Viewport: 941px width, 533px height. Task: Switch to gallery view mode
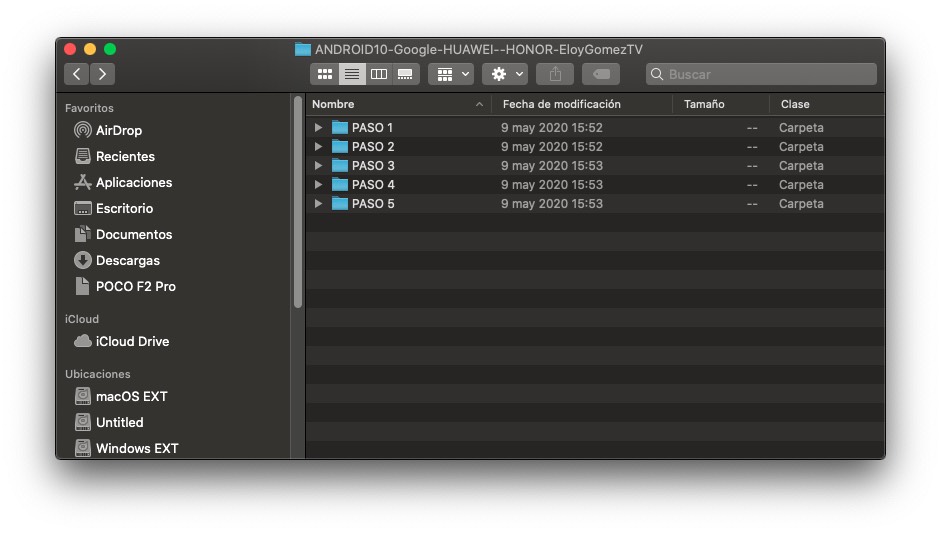(405, 74)
